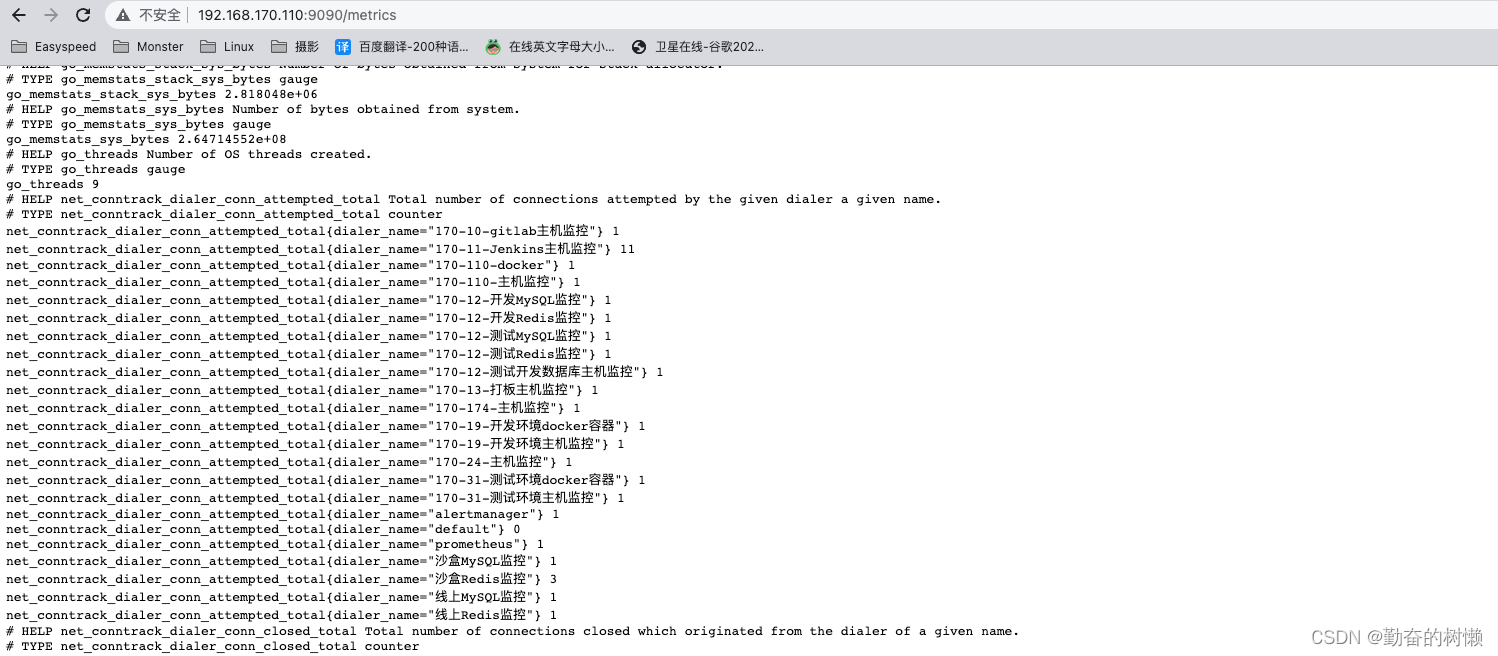
Task: Click the 线上MySQL监控 metric line
Action: tap(281, 597)
